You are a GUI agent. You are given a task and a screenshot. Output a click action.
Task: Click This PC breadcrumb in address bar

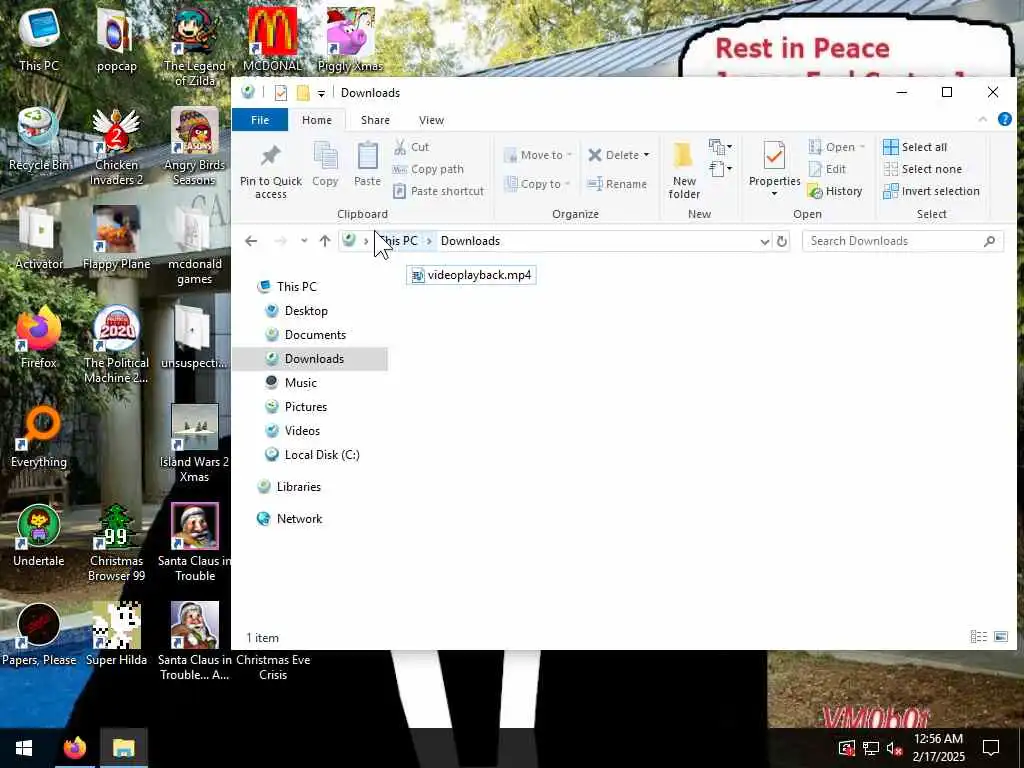[x=398, y=241]
